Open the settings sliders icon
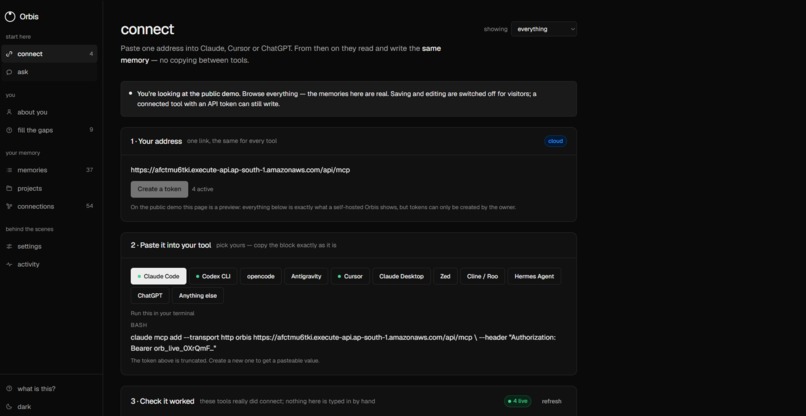Screen dimensions: 806x416 click(9, 246)
